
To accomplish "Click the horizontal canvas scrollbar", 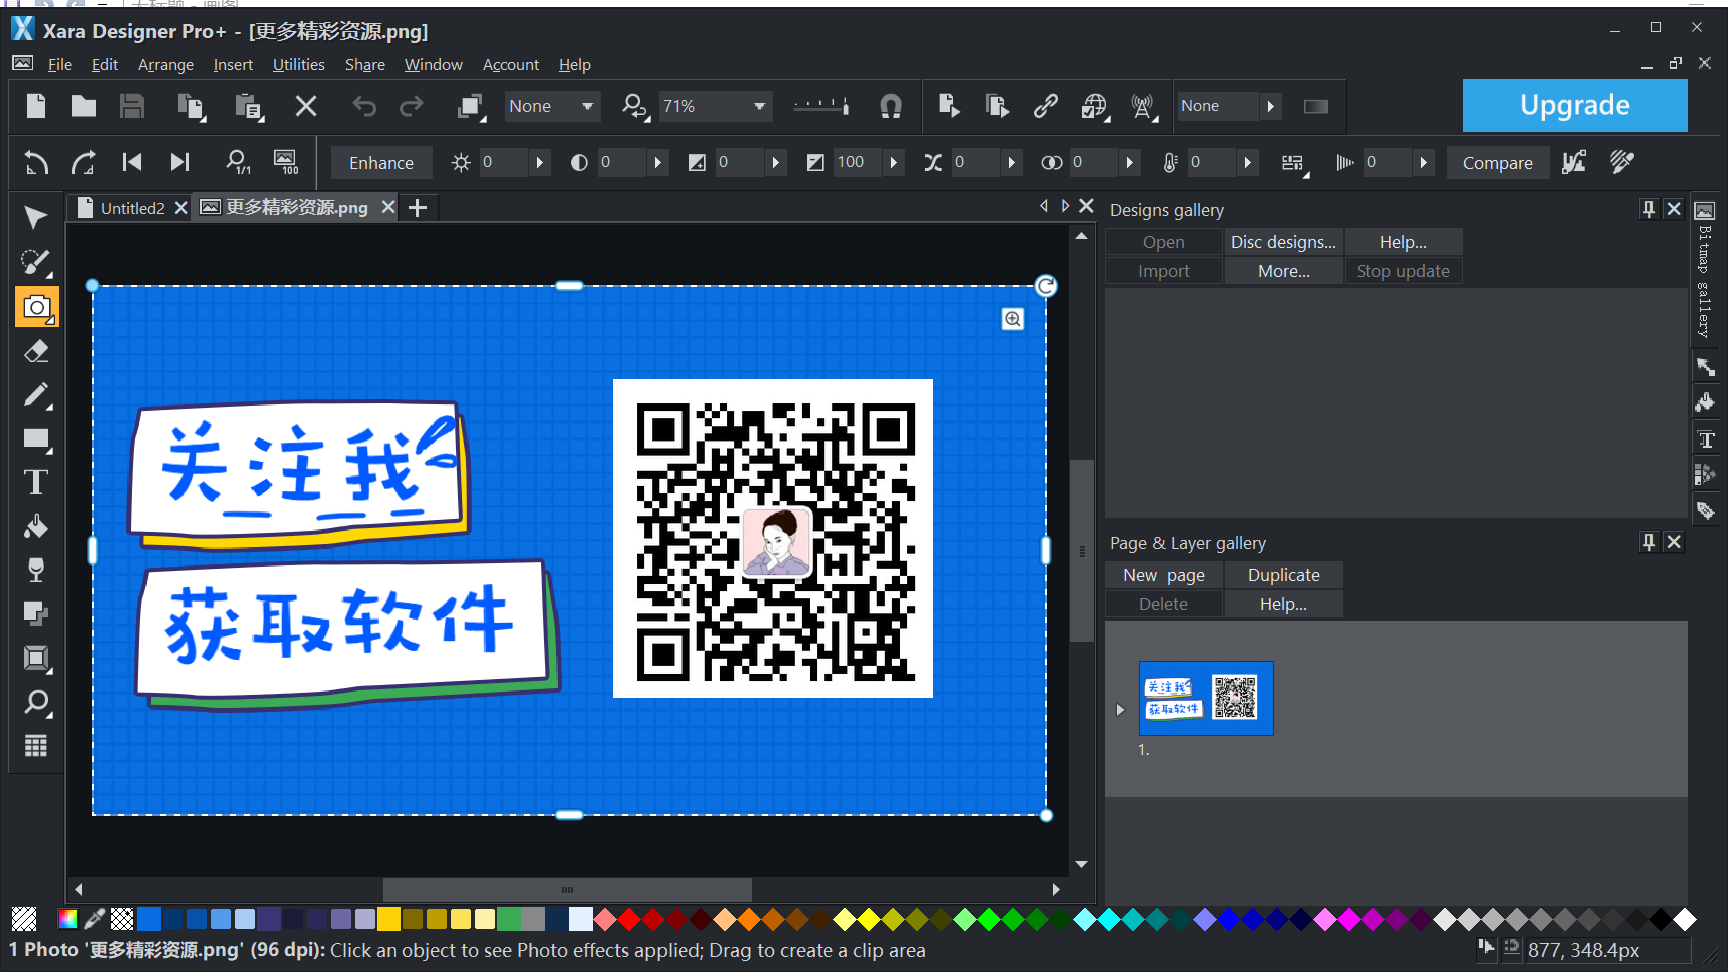I will click(567, 889).
